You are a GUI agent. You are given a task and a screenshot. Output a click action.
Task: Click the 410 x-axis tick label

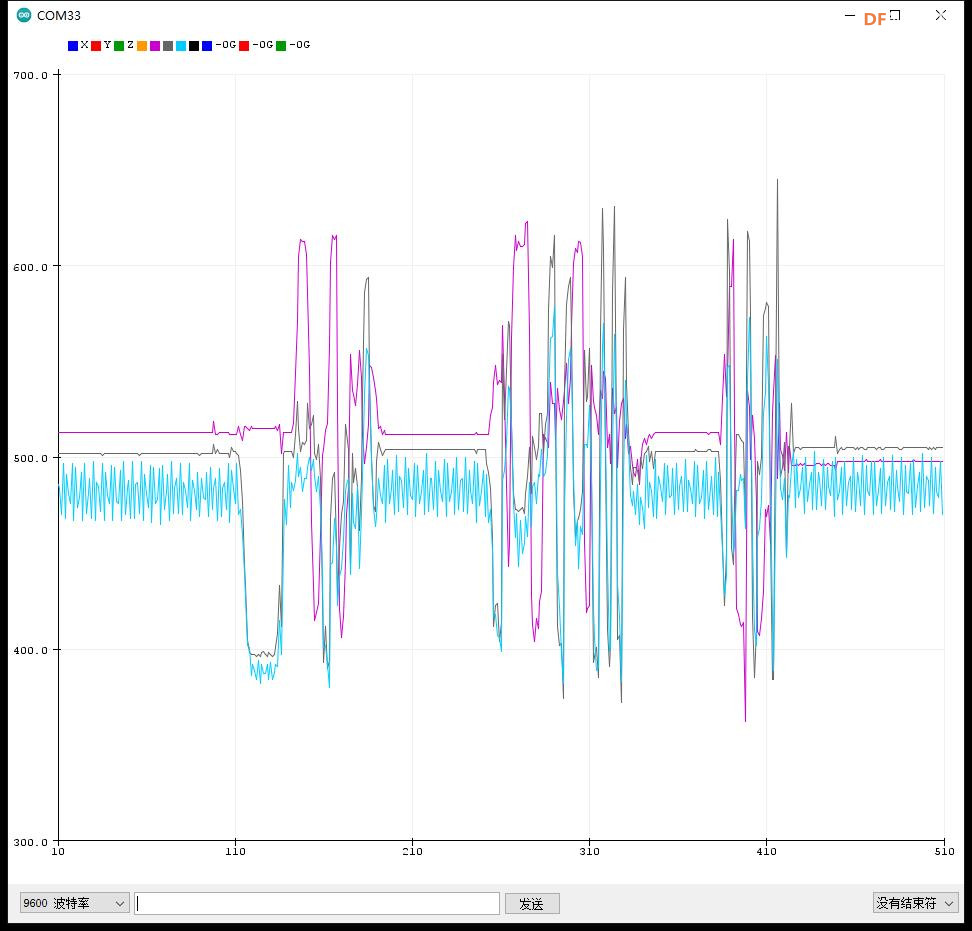pos(767,852)
